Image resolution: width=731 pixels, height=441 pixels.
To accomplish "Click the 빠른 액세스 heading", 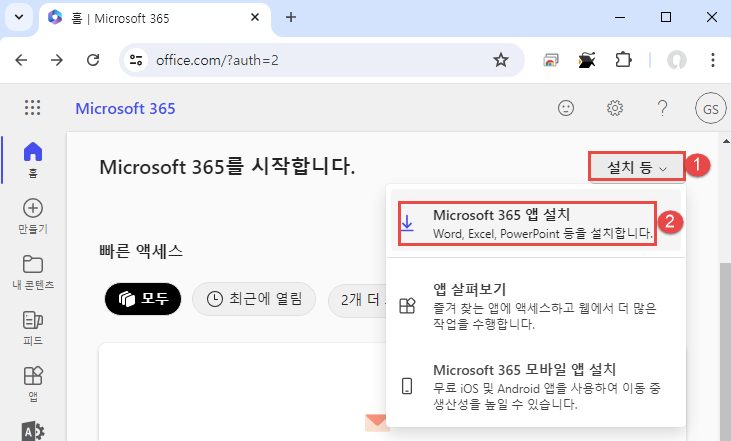I will click(141, 251).
